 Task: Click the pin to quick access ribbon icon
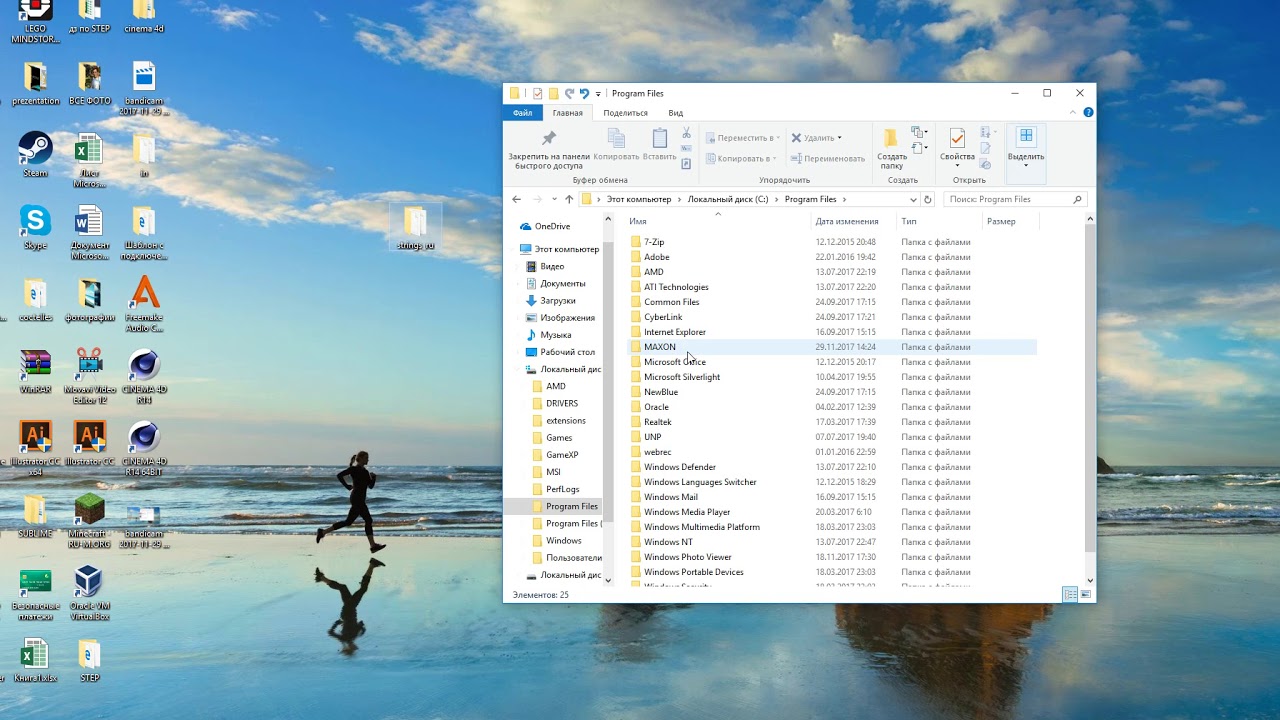[548, 139]
